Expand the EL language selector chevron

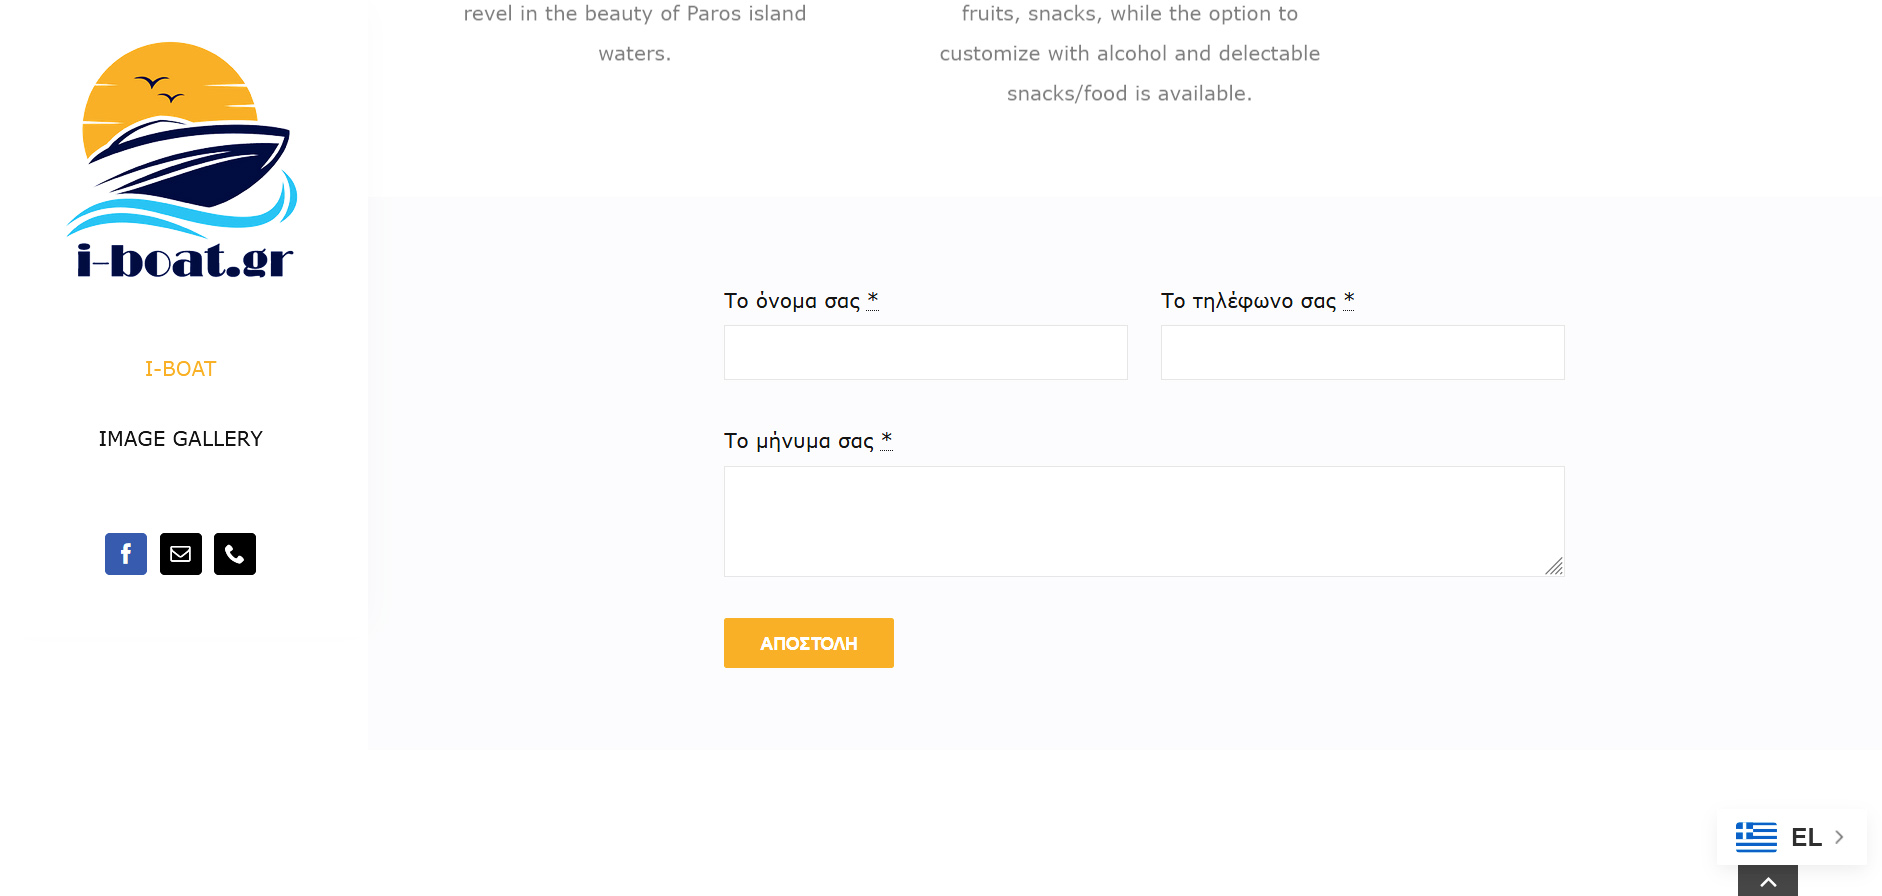tap(1839, 837)
